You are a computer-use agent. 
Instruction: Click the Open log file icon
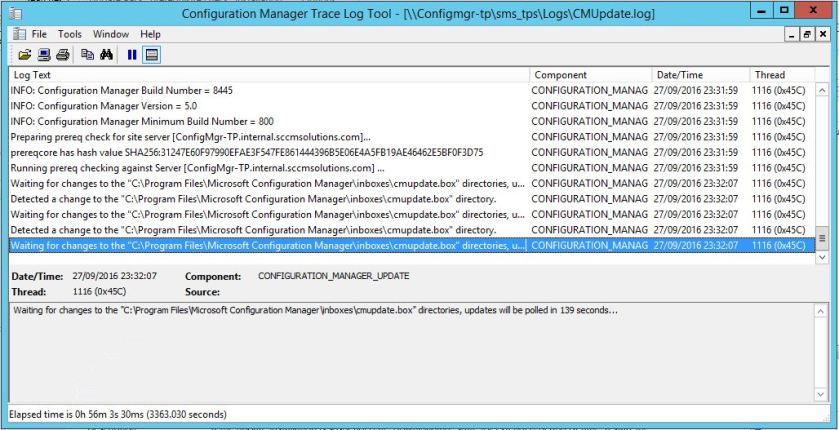(25, 54)
